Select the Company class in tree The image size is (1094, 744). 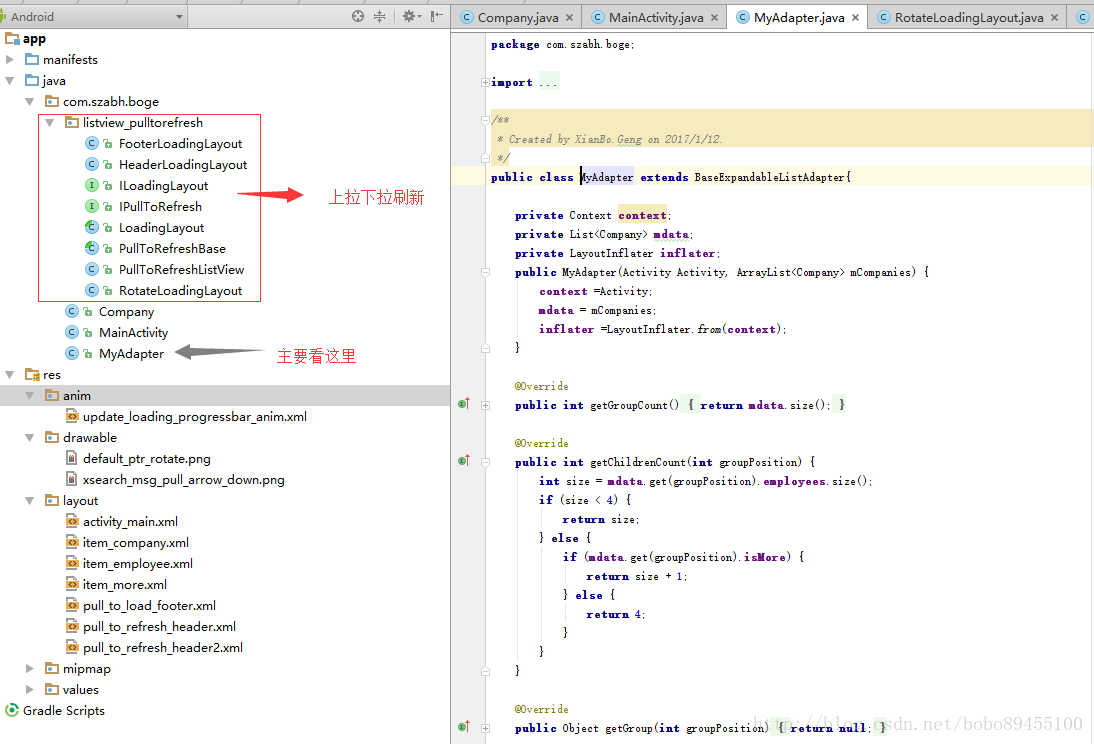126,311
